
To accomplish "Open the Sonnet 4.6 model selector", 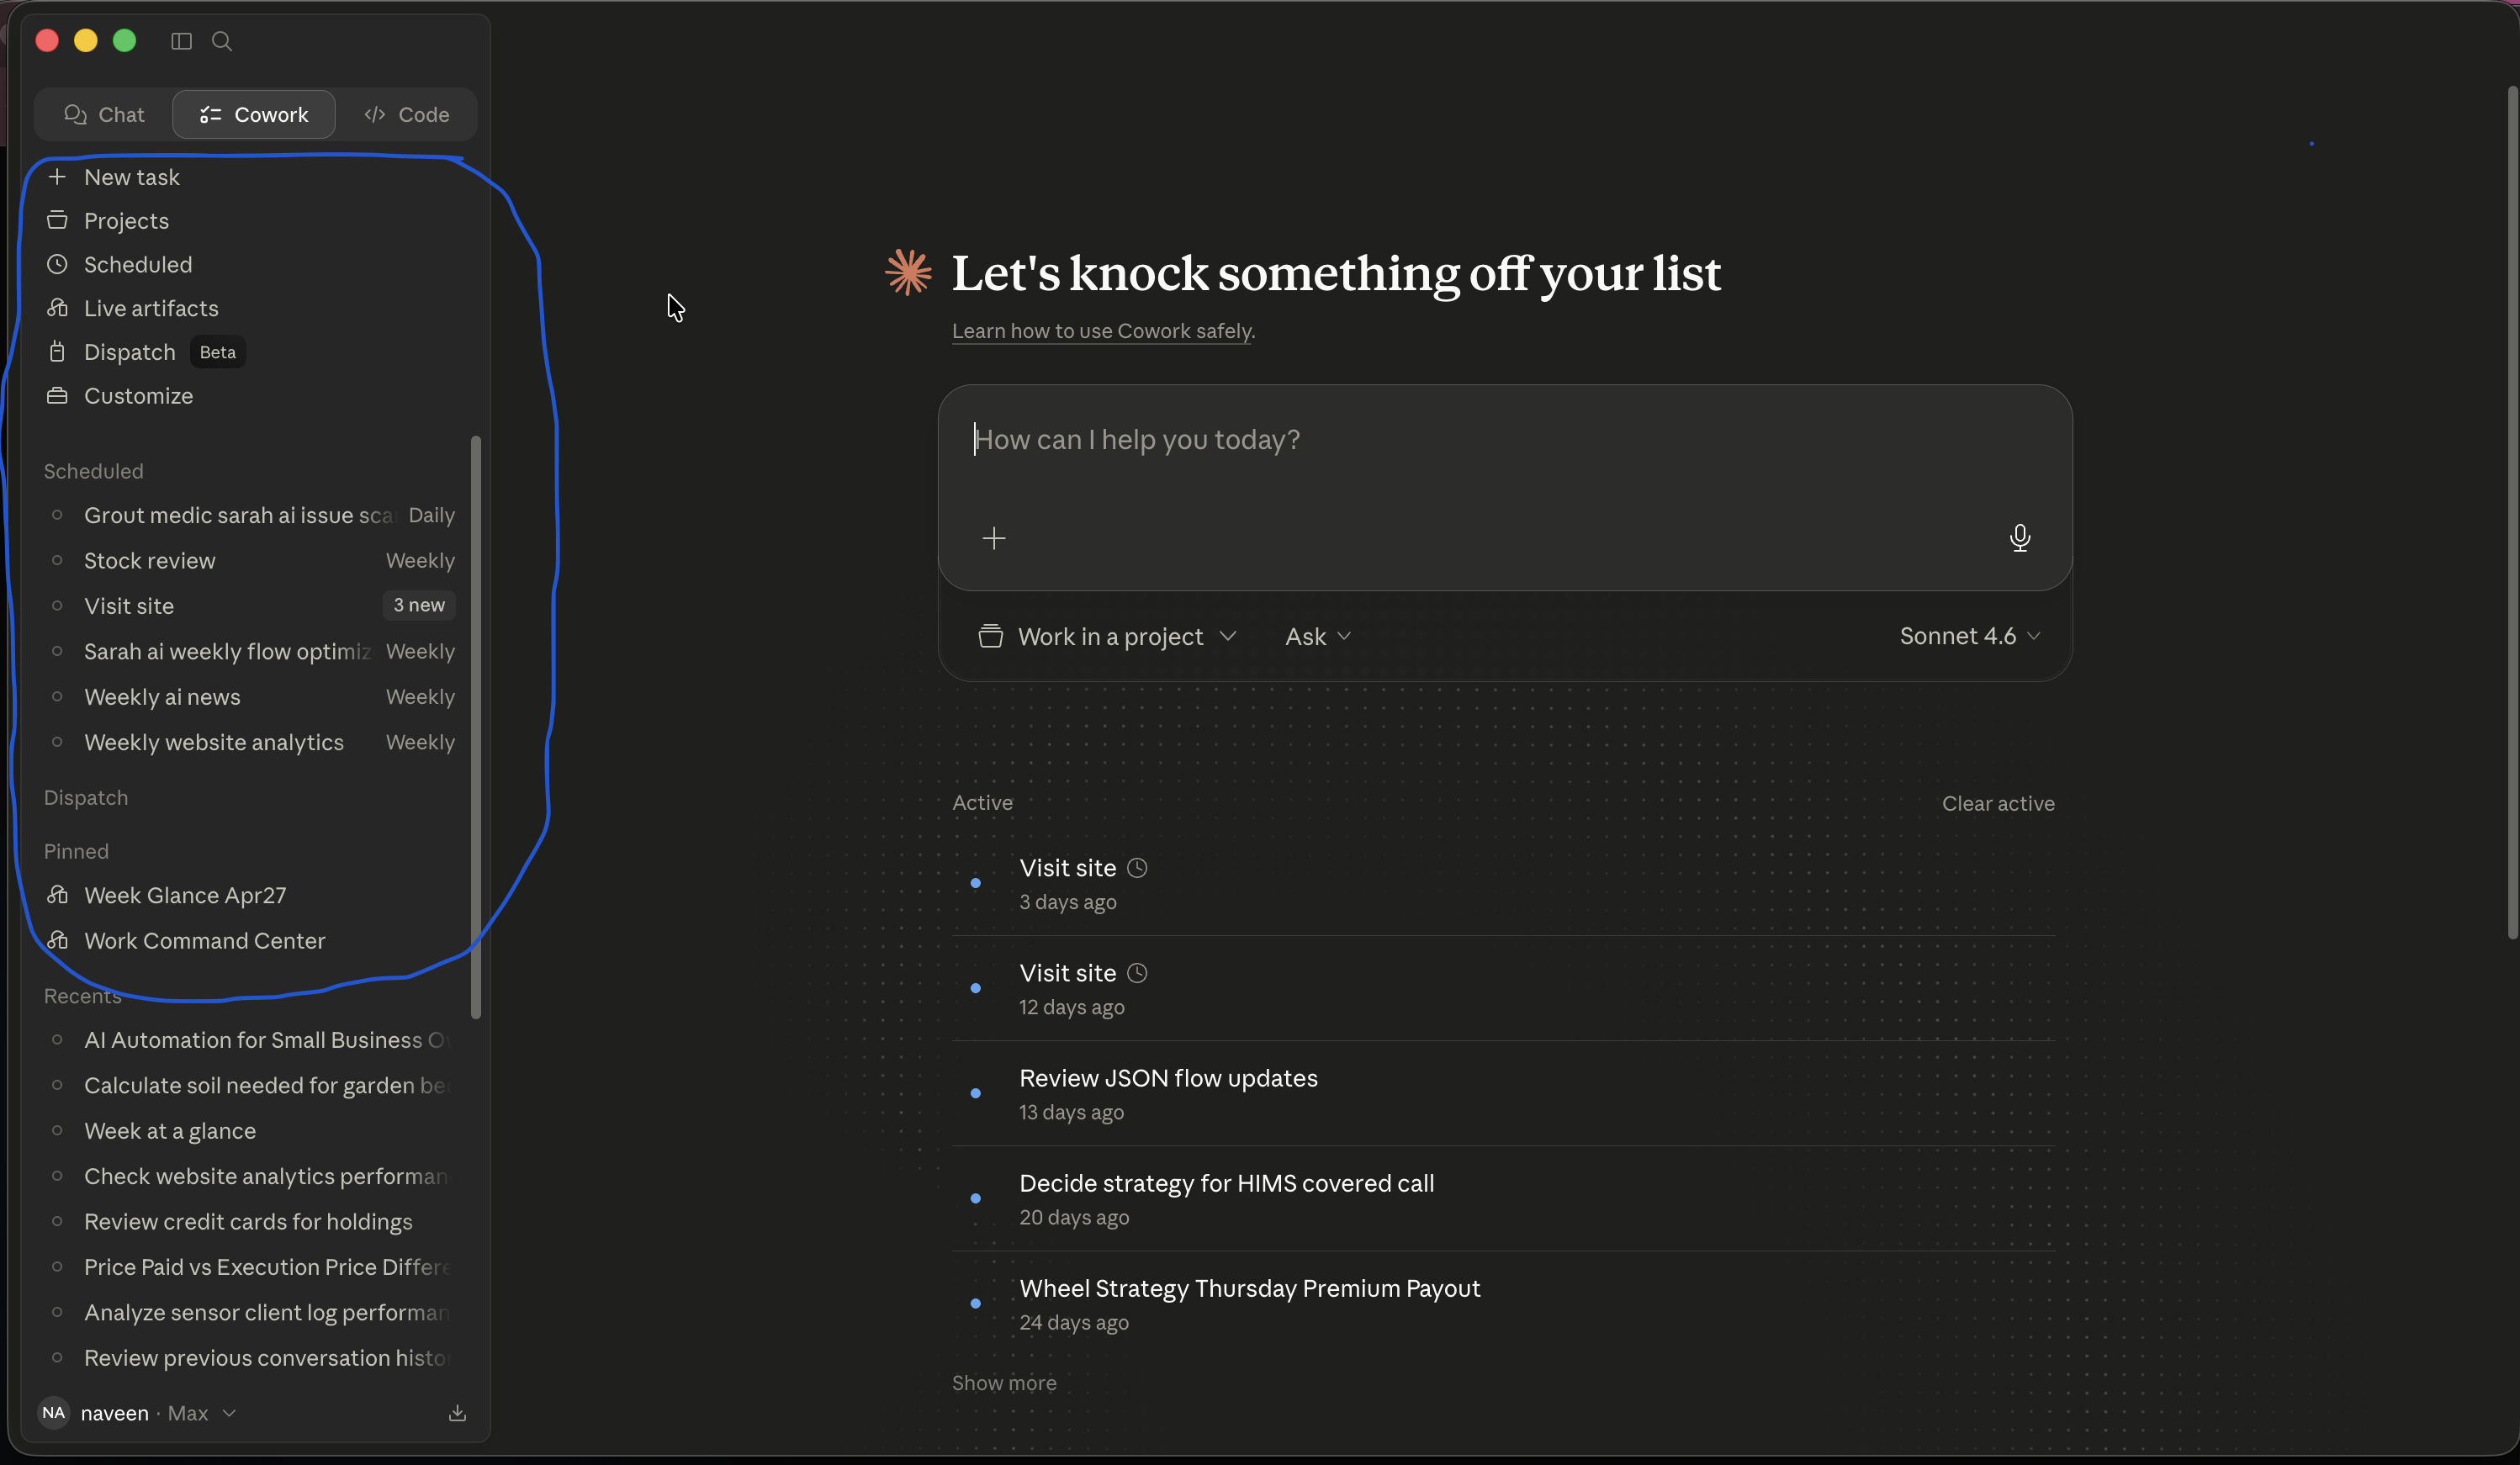I will [x=1969, y=636].
